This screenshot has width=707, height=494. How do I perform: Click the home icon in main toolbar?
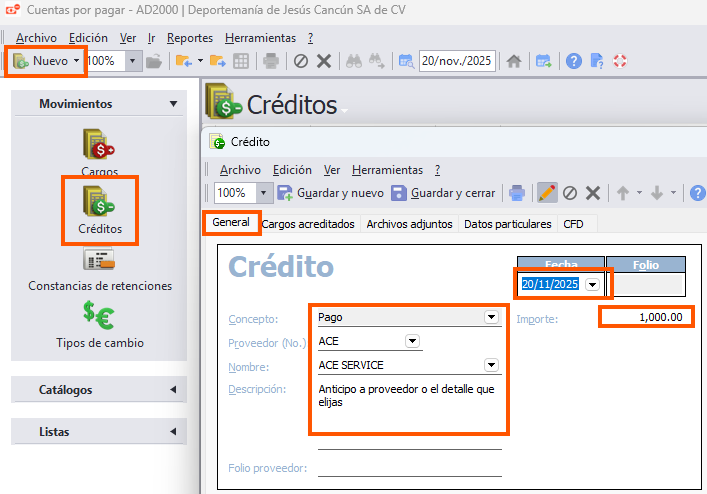pos(514,61)
